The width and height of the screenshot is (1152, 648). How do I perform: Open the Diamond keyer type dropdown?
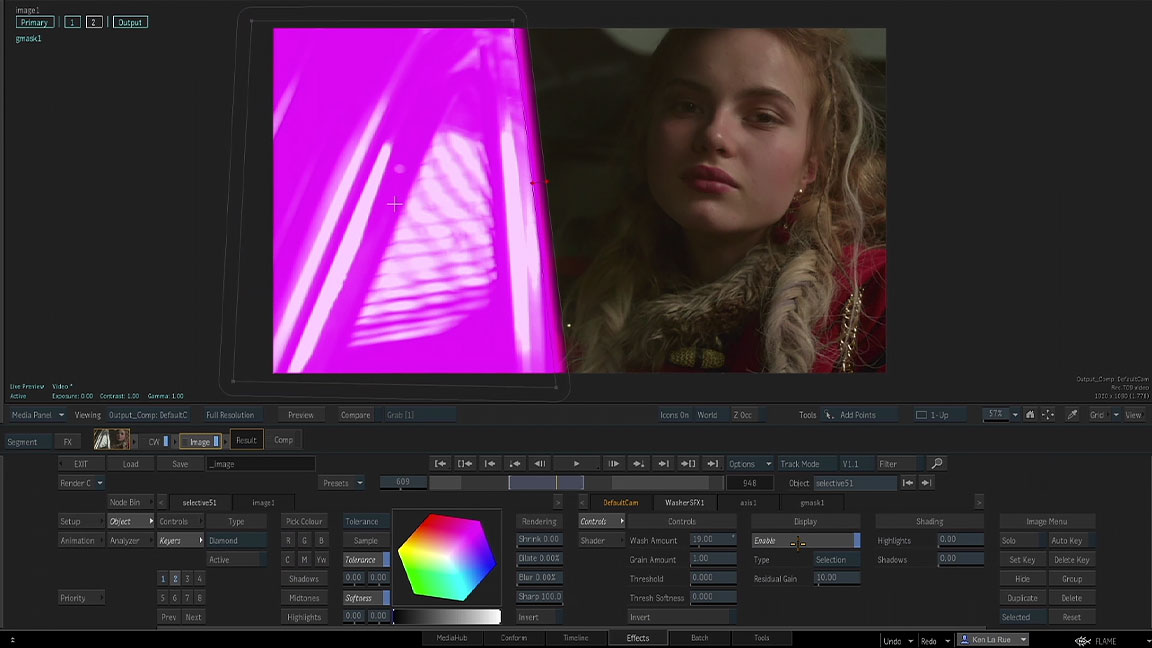pos(236,541)
